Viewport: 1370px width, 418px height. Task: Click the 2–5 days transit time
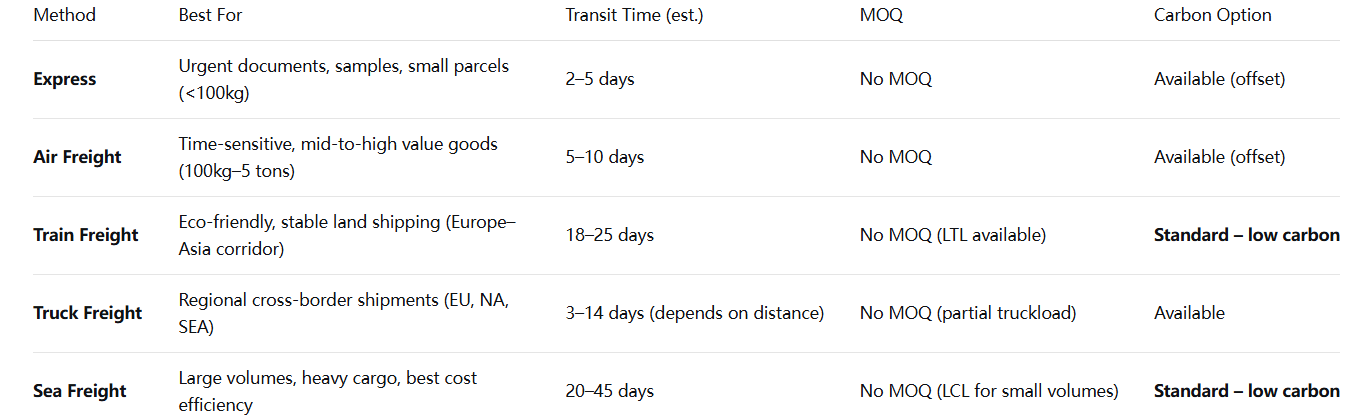600,79
